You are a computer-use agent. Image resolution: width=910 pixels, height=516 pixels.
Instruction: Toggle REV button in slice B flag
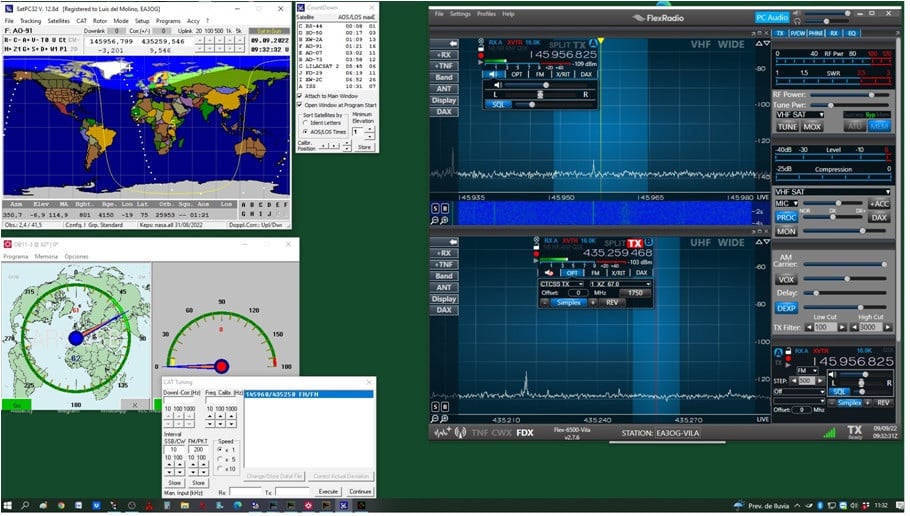(x=612, y=302)
